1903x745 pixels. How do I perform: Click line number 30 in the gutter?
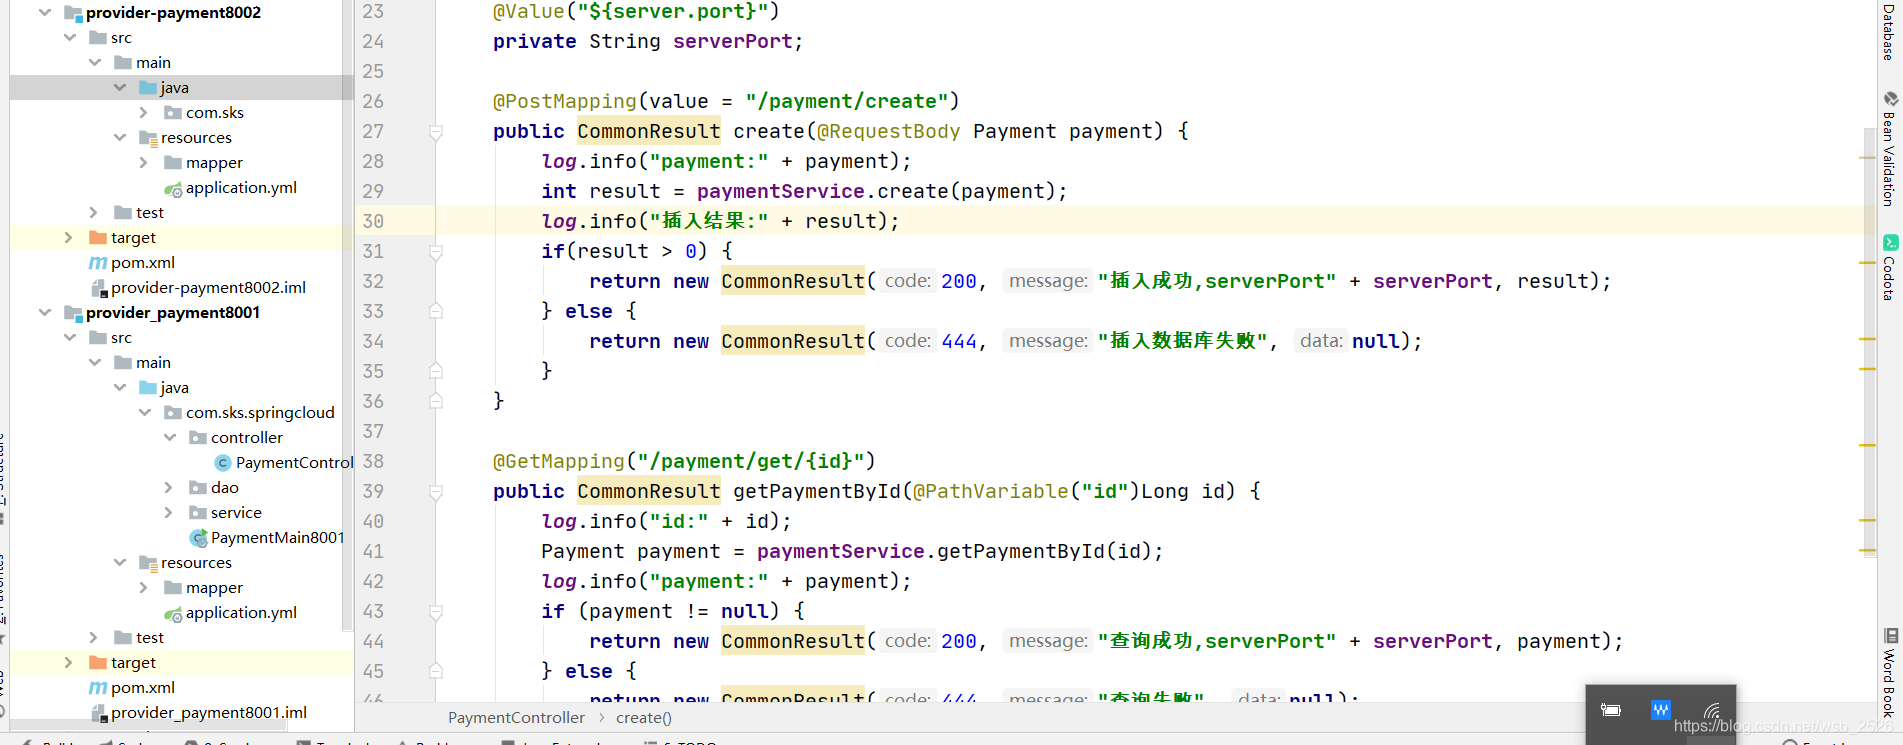(373, 222)
